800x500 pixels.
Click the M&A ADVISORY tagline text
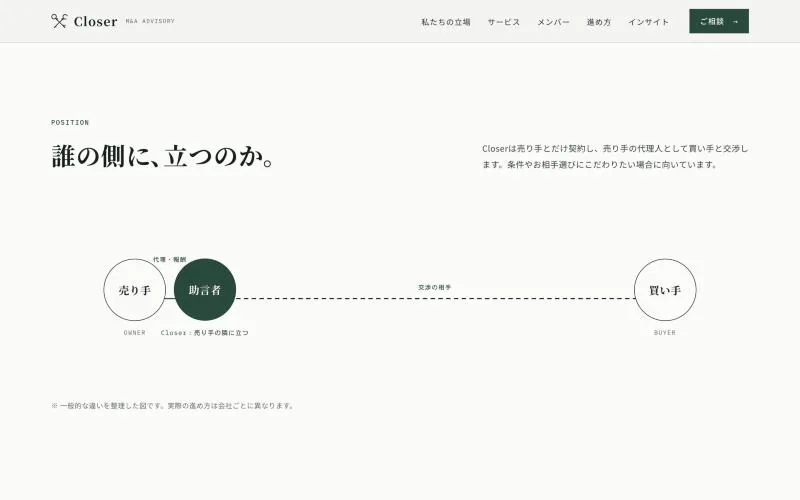pyautogui.click(x=150, y=21)
